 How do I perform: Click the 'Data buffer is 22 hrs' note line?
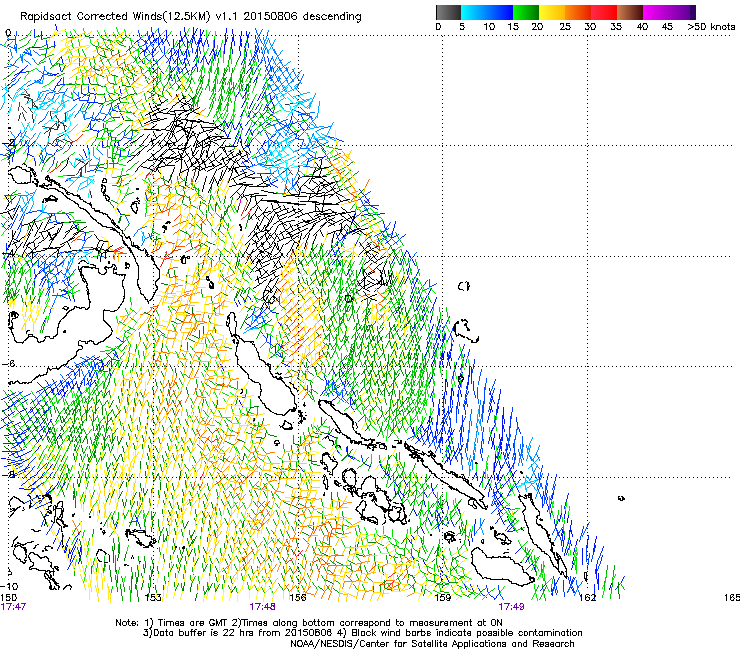point(362,633)
